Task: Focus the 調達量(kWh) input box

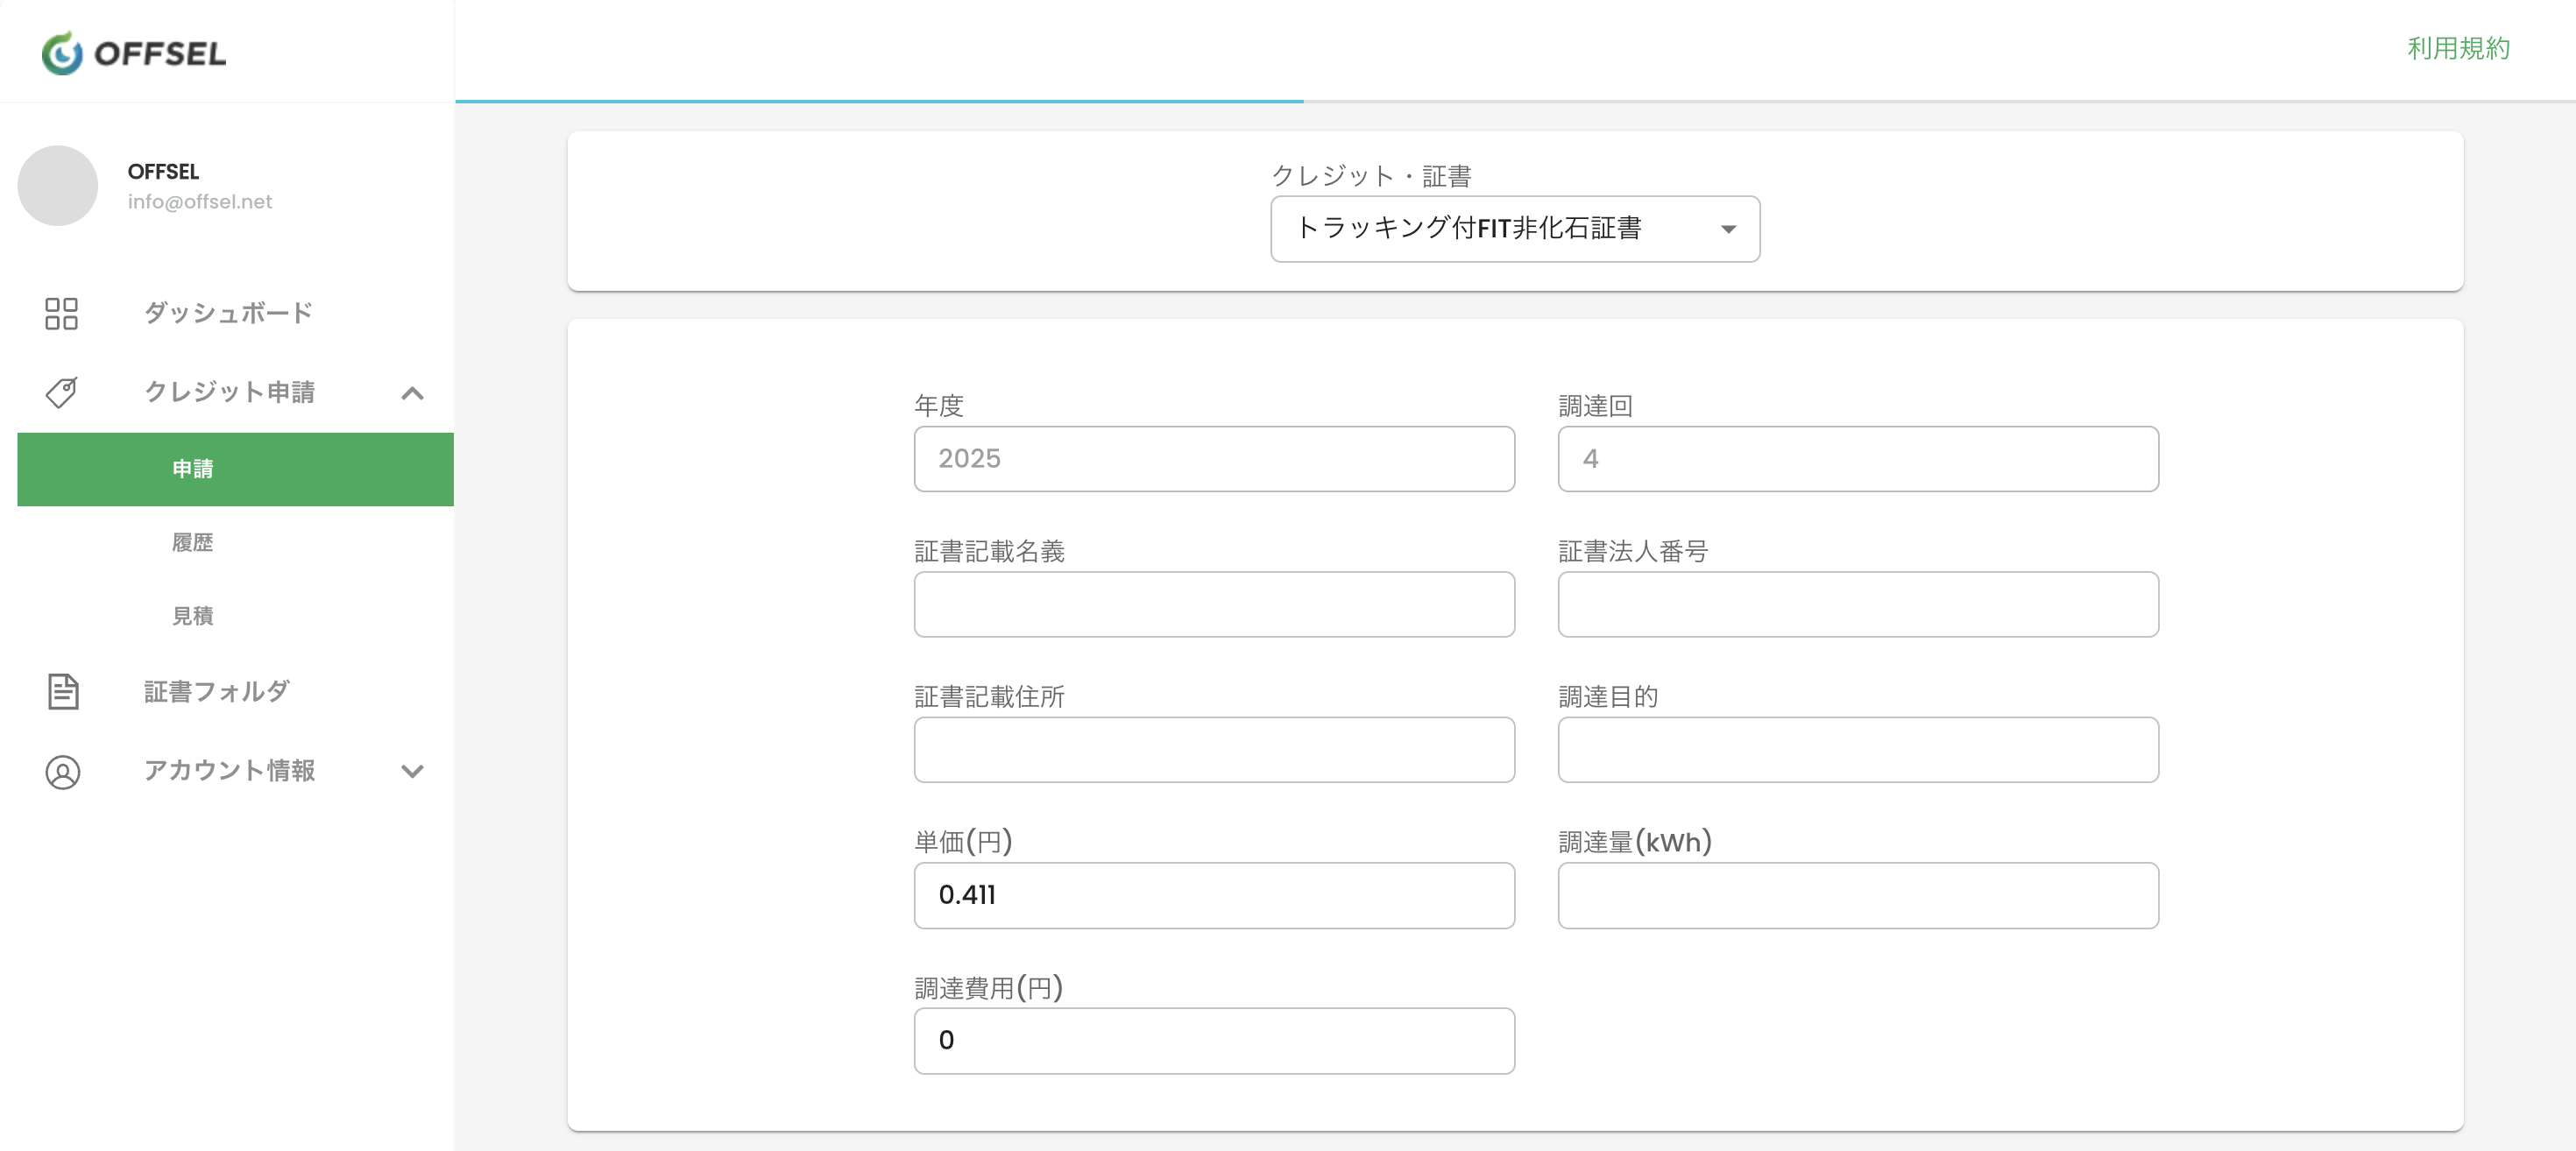Action: [x=1857, y=895]
